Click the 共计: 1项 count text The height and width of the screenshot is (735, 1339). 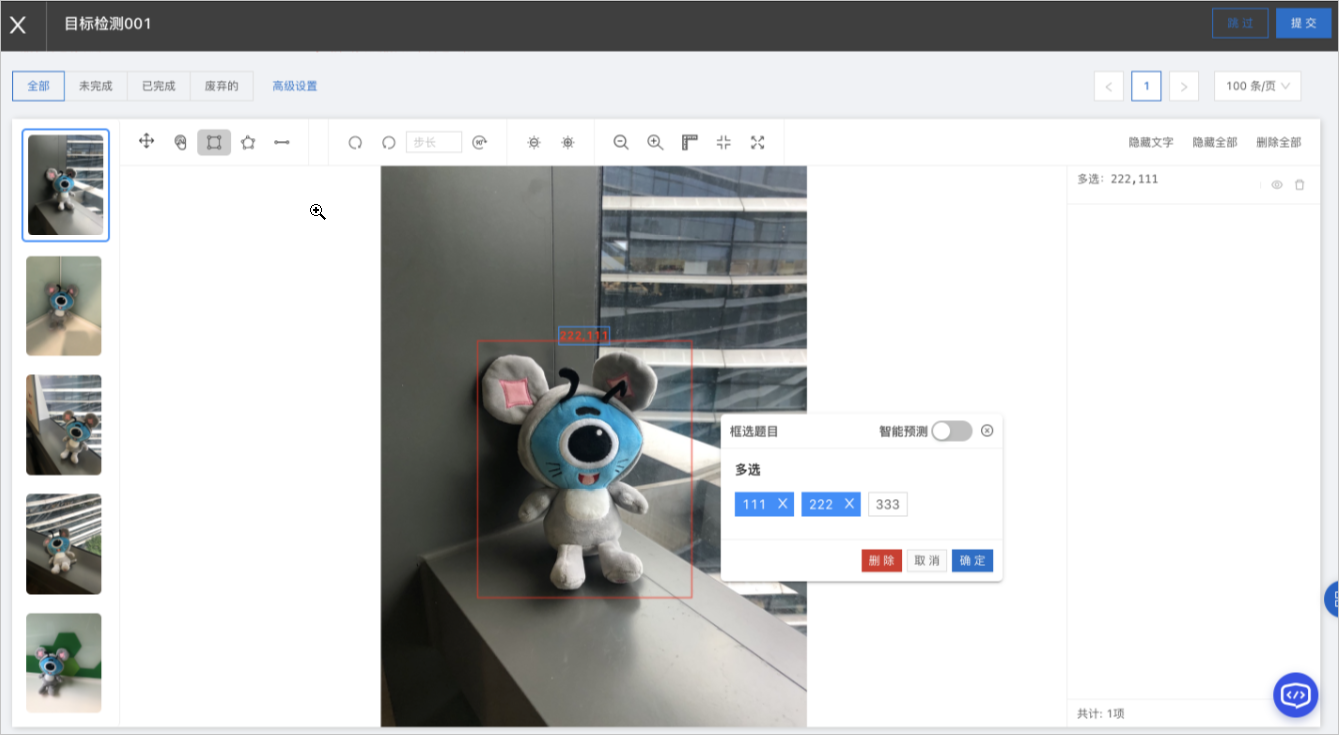click(1100, 714)
